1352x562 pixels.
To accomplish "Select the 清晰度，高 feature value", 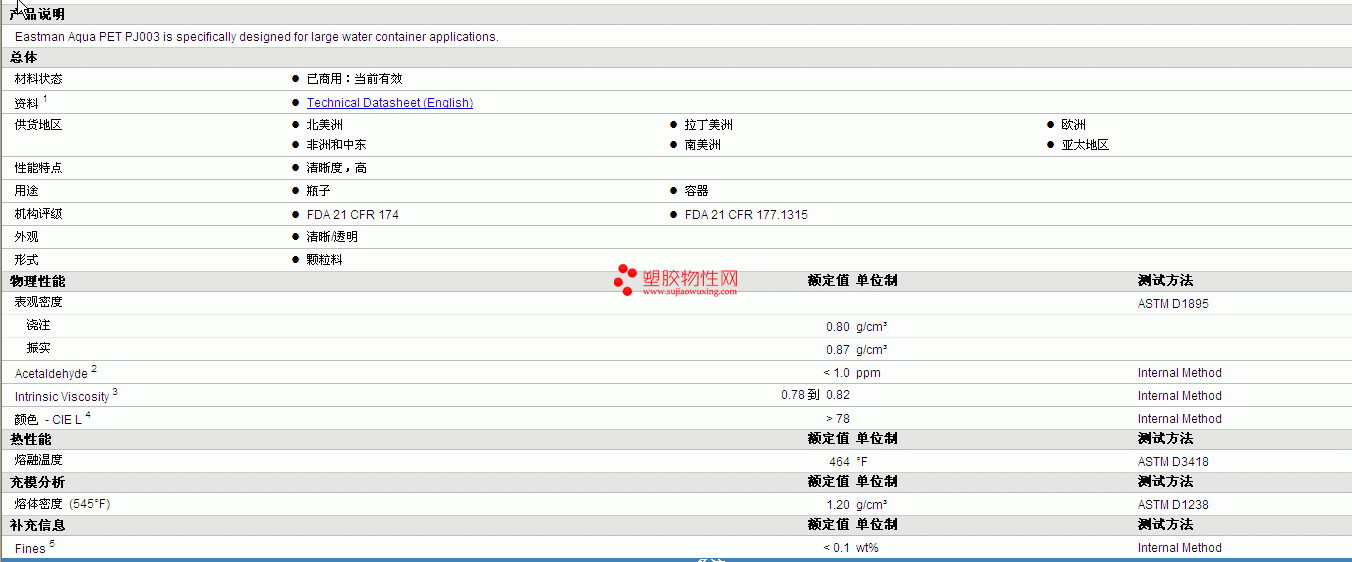I will [x=336, y=168].
